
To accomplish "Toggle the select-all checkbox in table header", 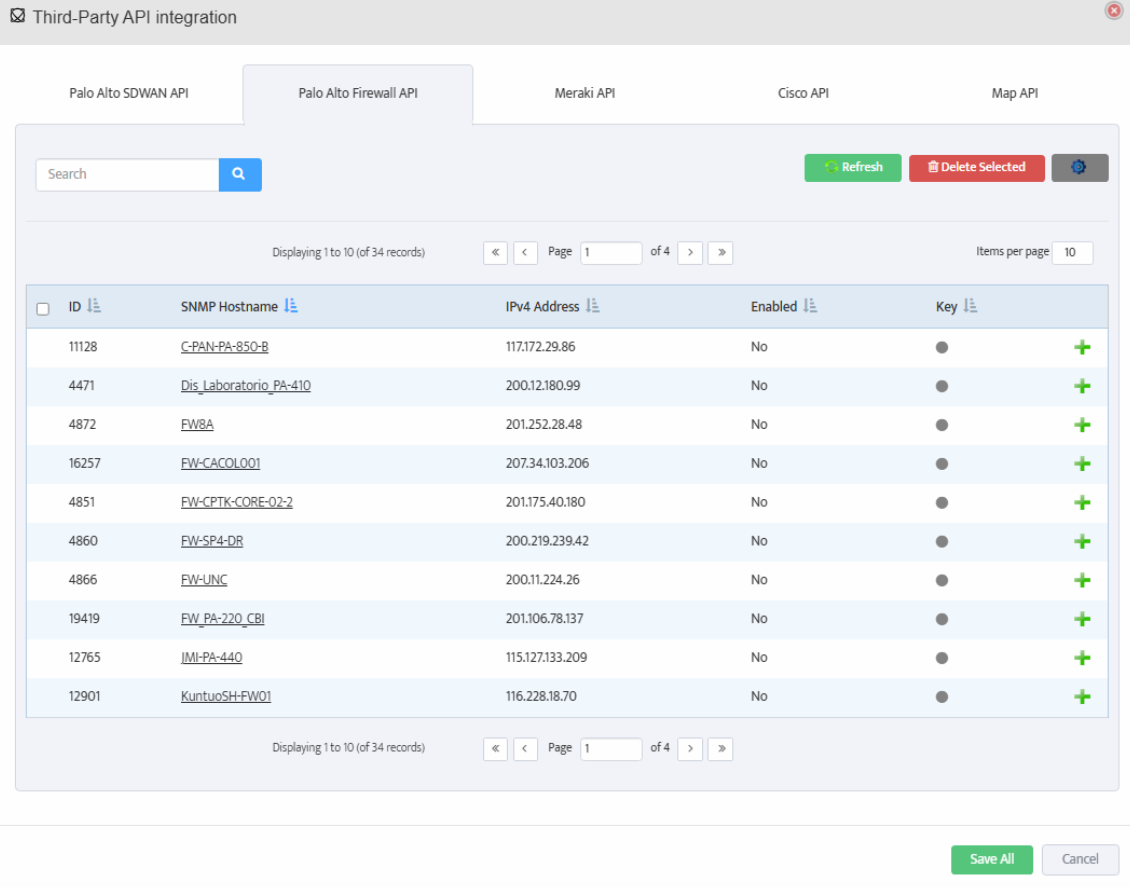I will (x=43, y=309).
